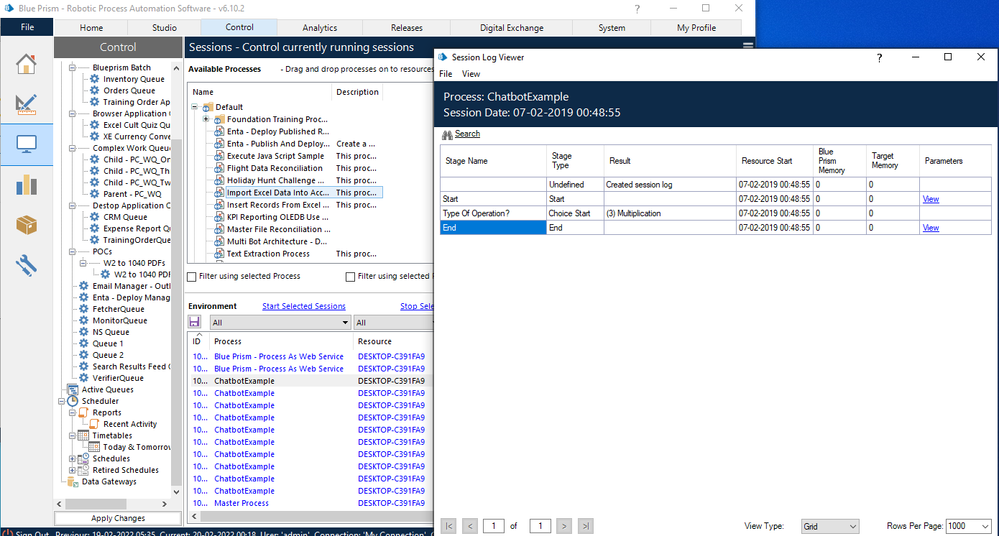Enable Filter using selected Process checkbox
Viewport: 999px width, 536px height.
click(x=192, y=277)
